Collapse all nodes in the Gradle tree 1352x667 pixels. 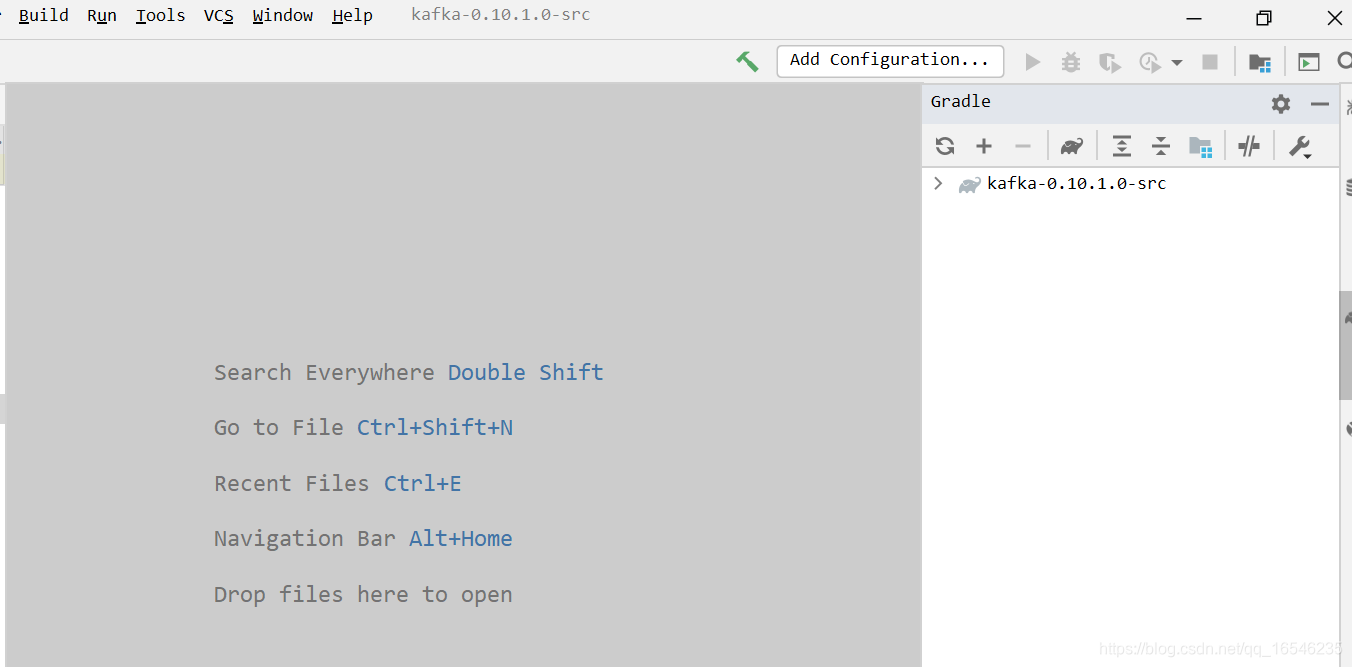pyautogui.click(x=1161, y=146)
